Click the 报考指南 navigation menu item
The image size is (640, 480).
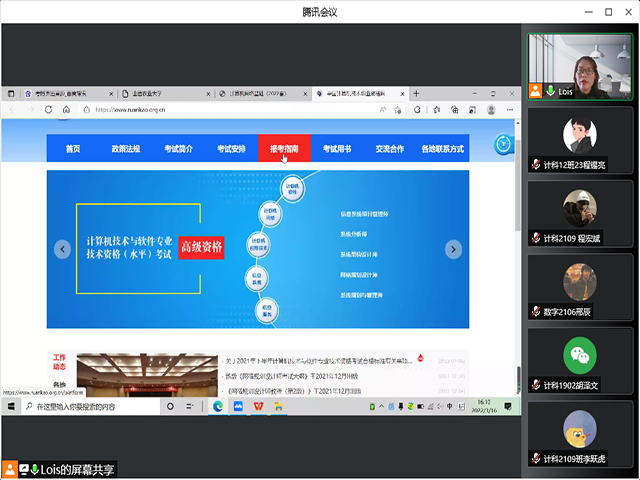tap(284, 149)
